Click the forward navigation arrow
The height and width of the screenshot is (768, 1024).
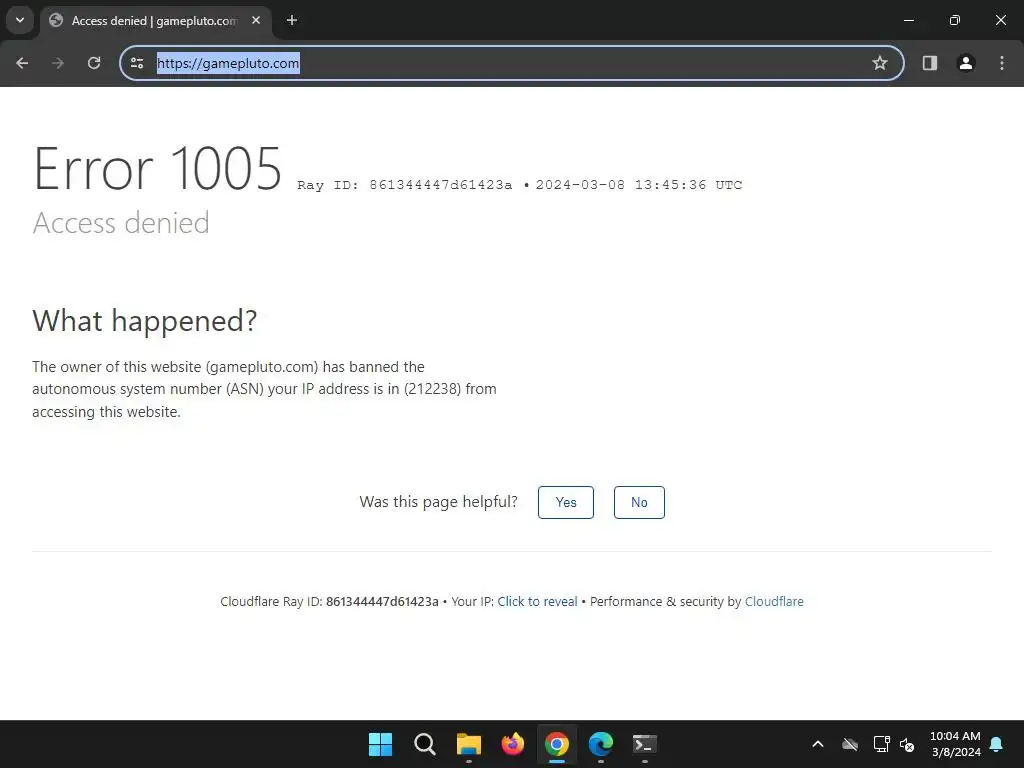pyautogui.click(x=58, y=63)
